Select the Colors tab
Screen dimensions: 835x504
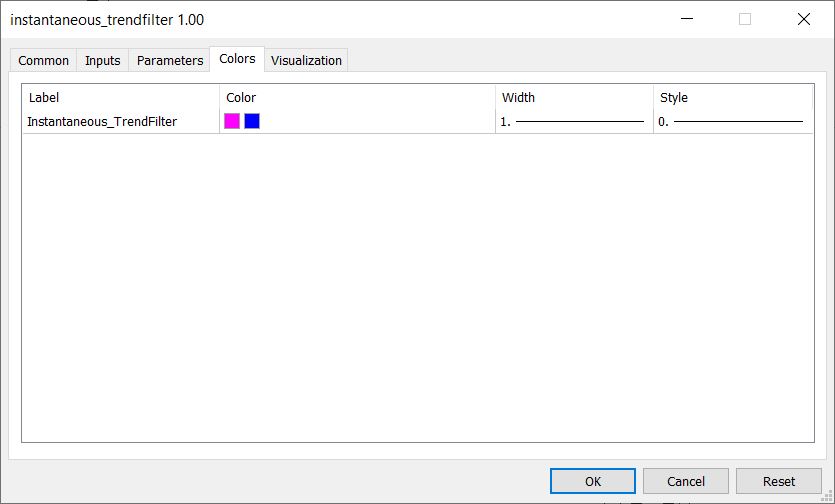[x=238, y=59]
